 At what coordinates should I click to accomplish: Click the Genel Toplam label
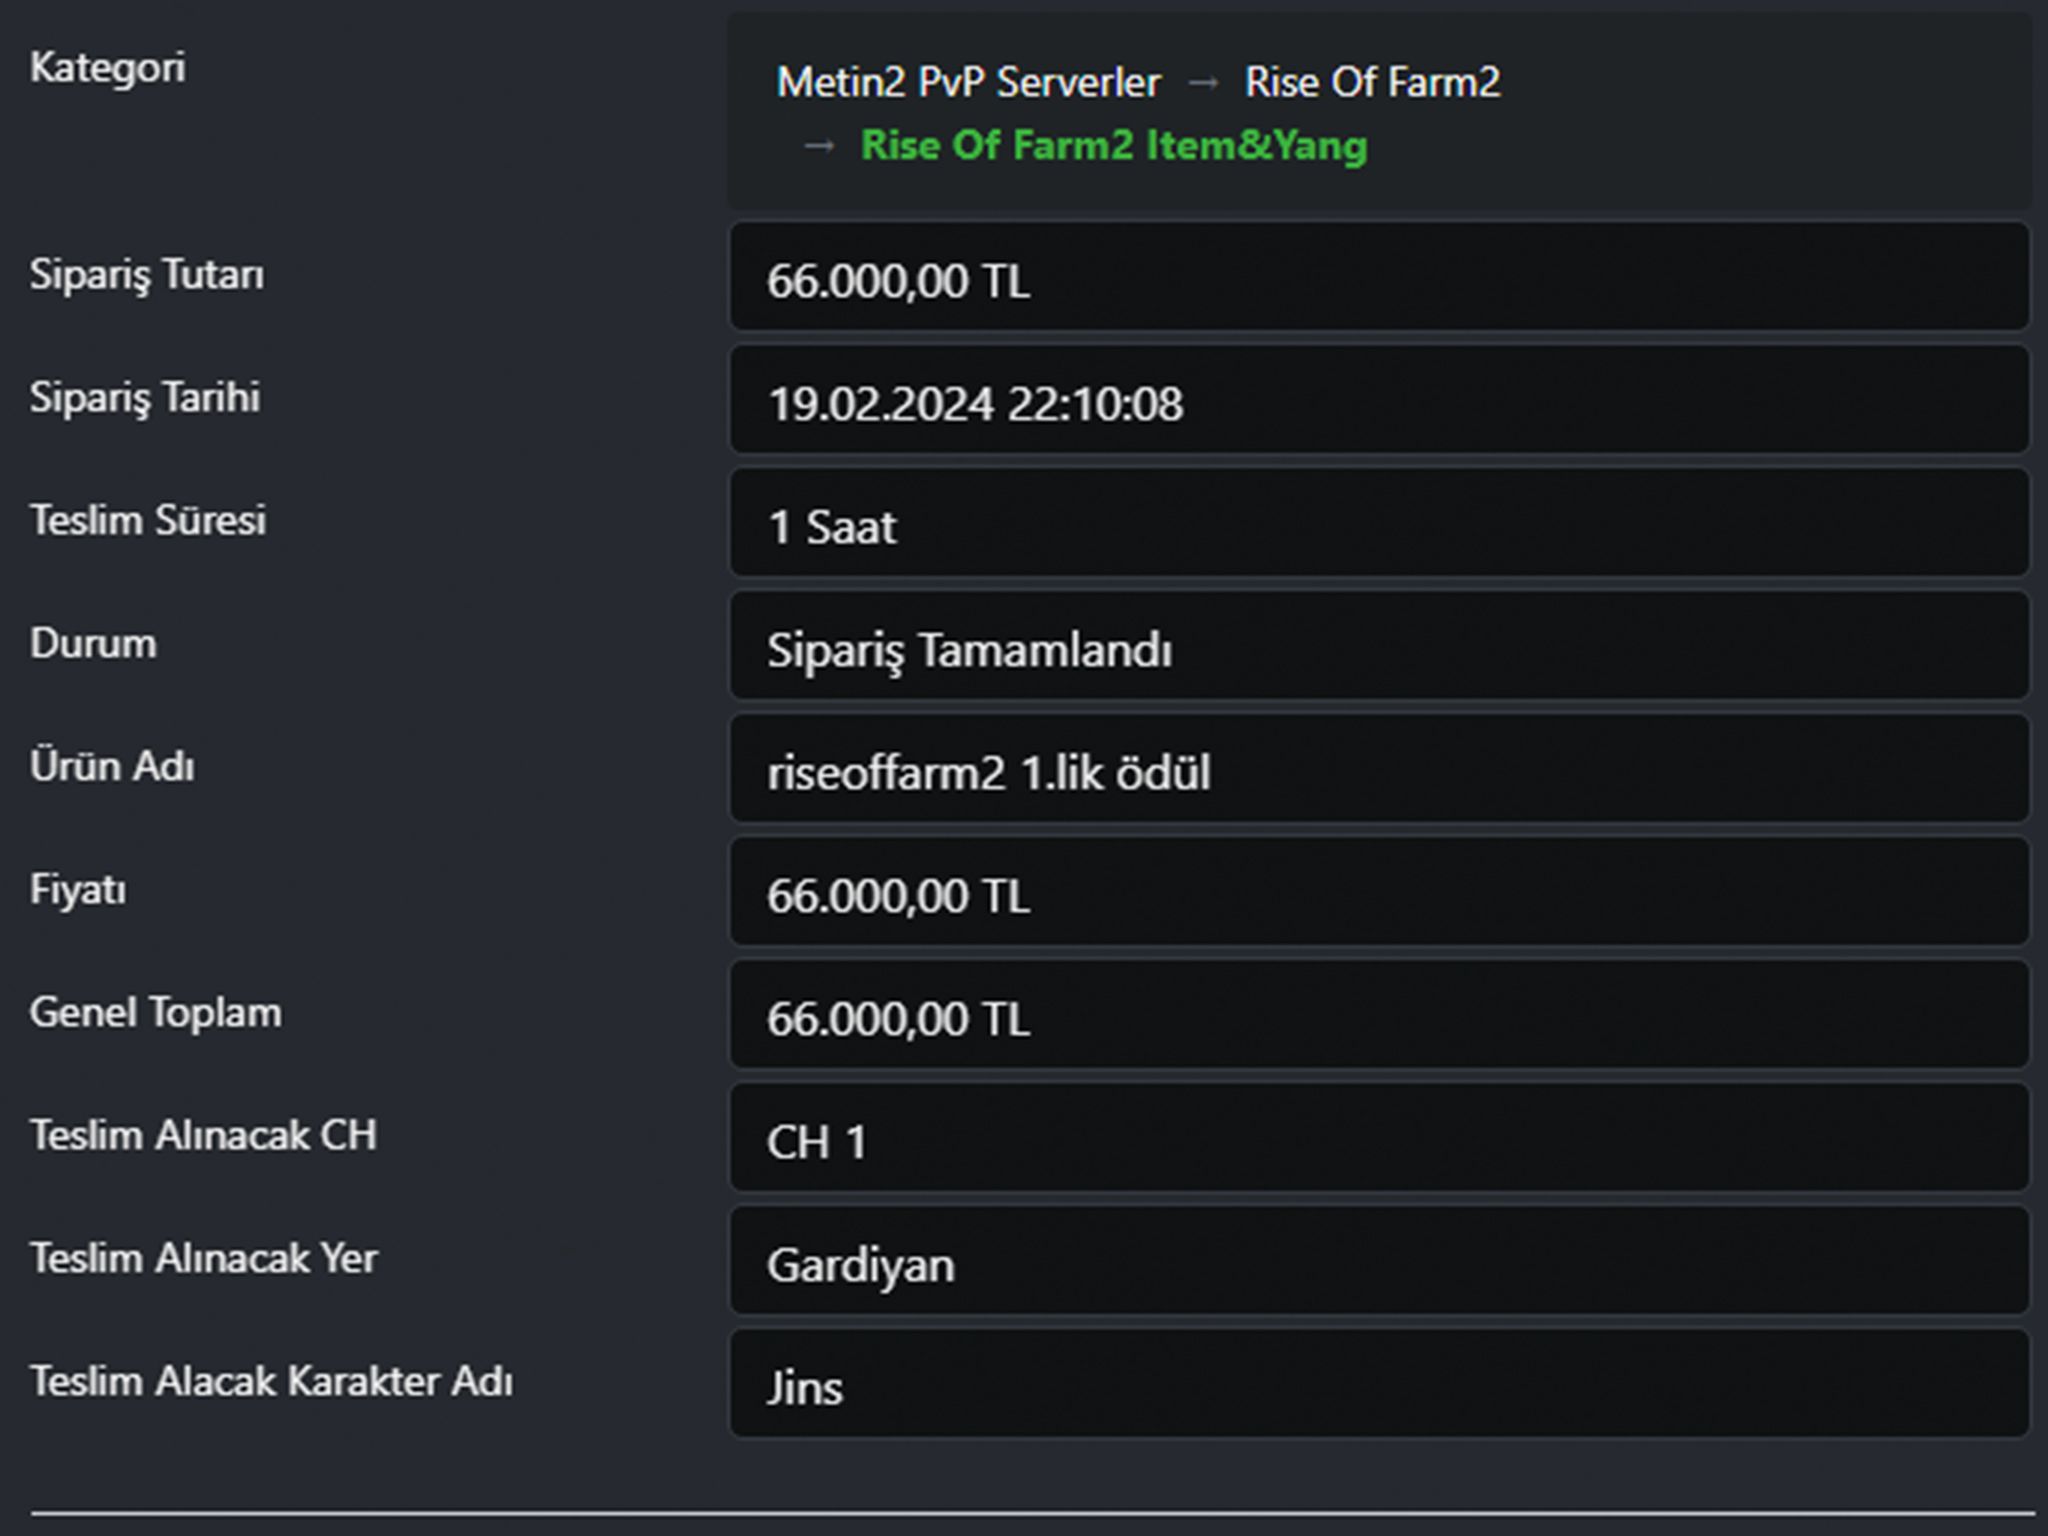tap(155, 1012)
